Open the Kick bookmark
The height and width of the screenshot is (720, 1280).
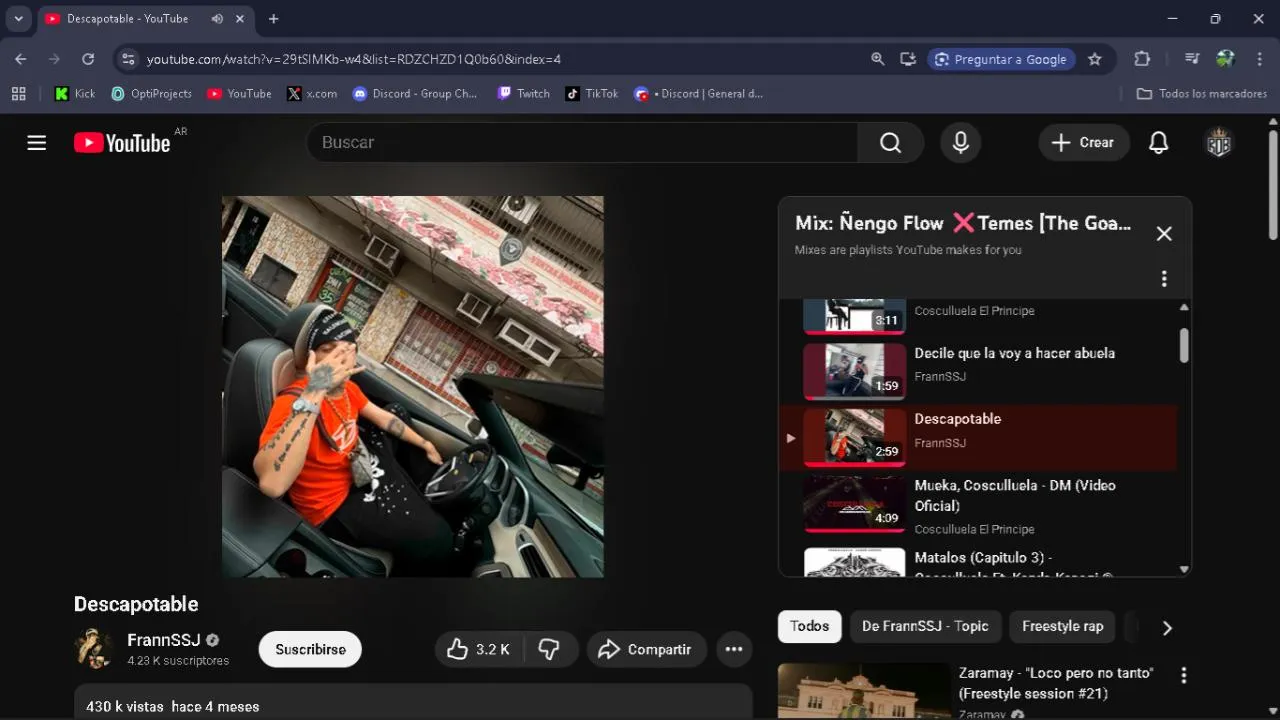[75, 93]
